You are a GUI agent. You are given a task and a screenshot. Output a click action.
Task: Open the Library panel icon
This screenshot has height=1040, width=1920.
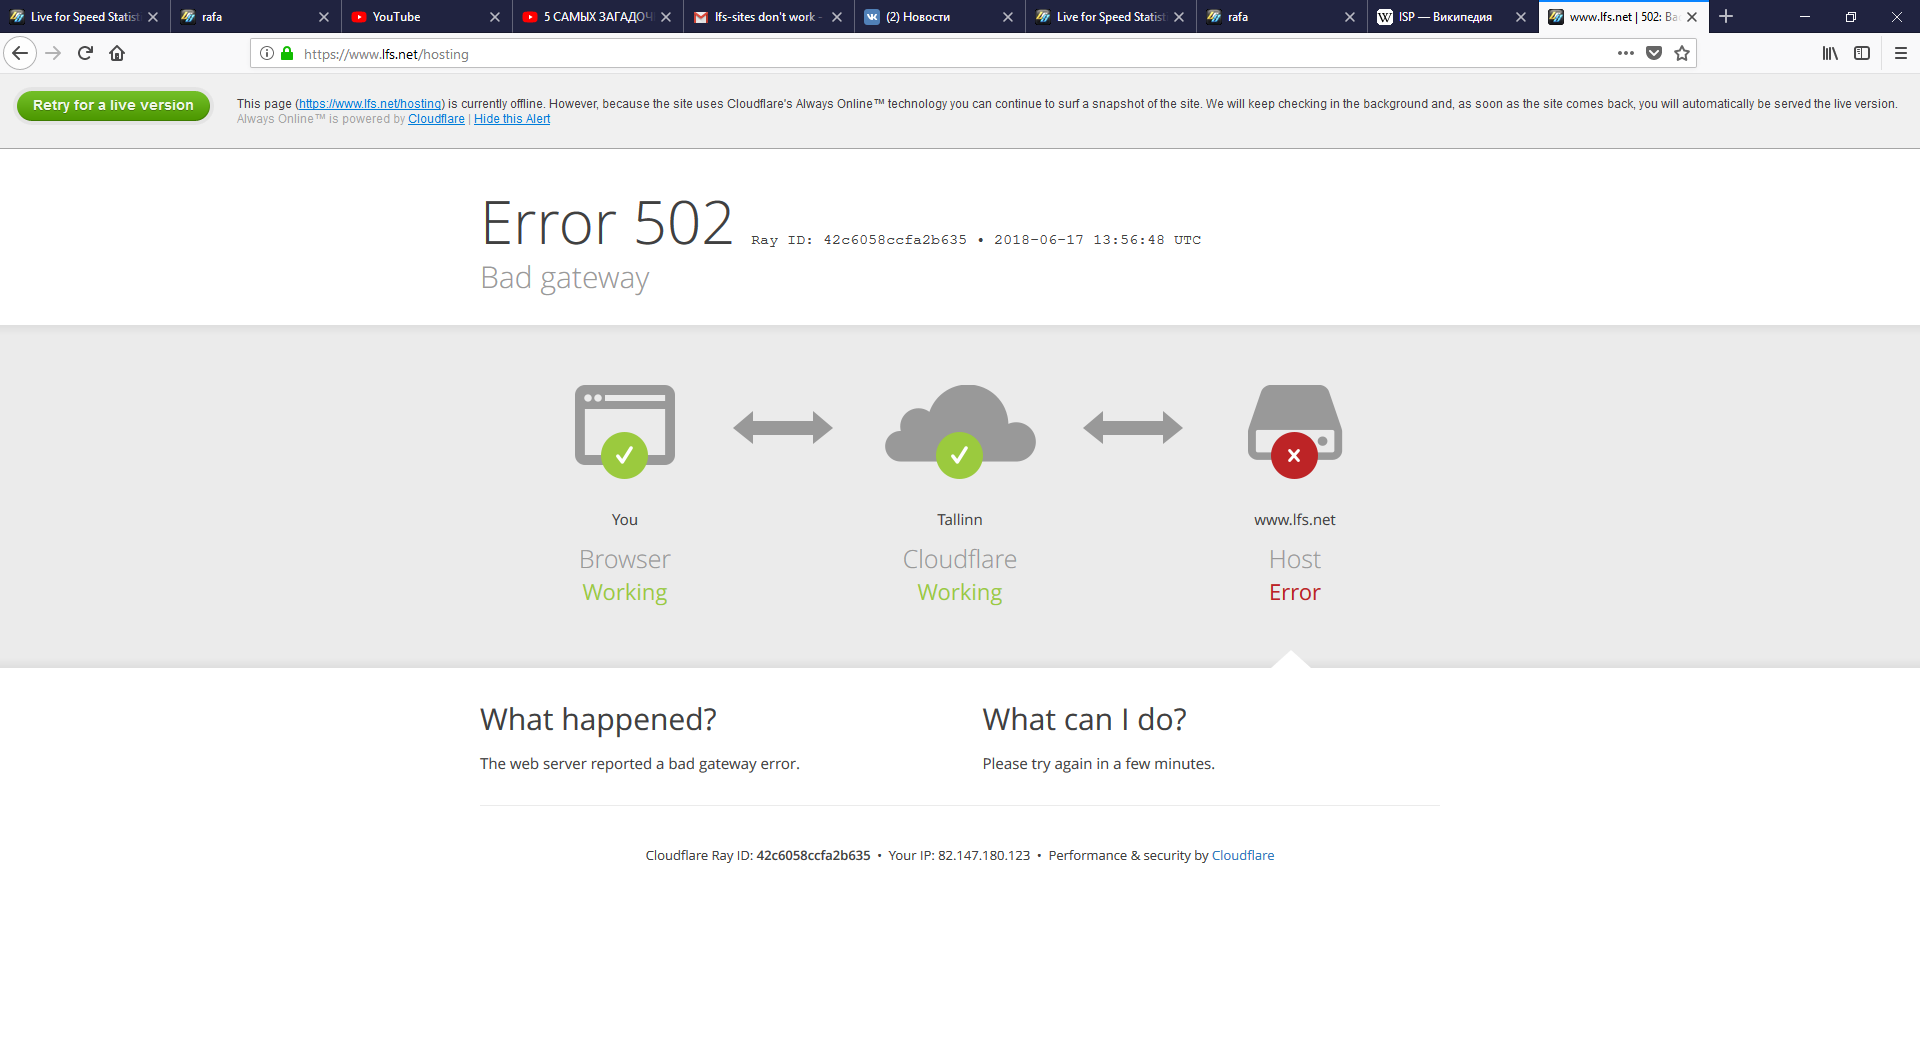(1830, 53)
